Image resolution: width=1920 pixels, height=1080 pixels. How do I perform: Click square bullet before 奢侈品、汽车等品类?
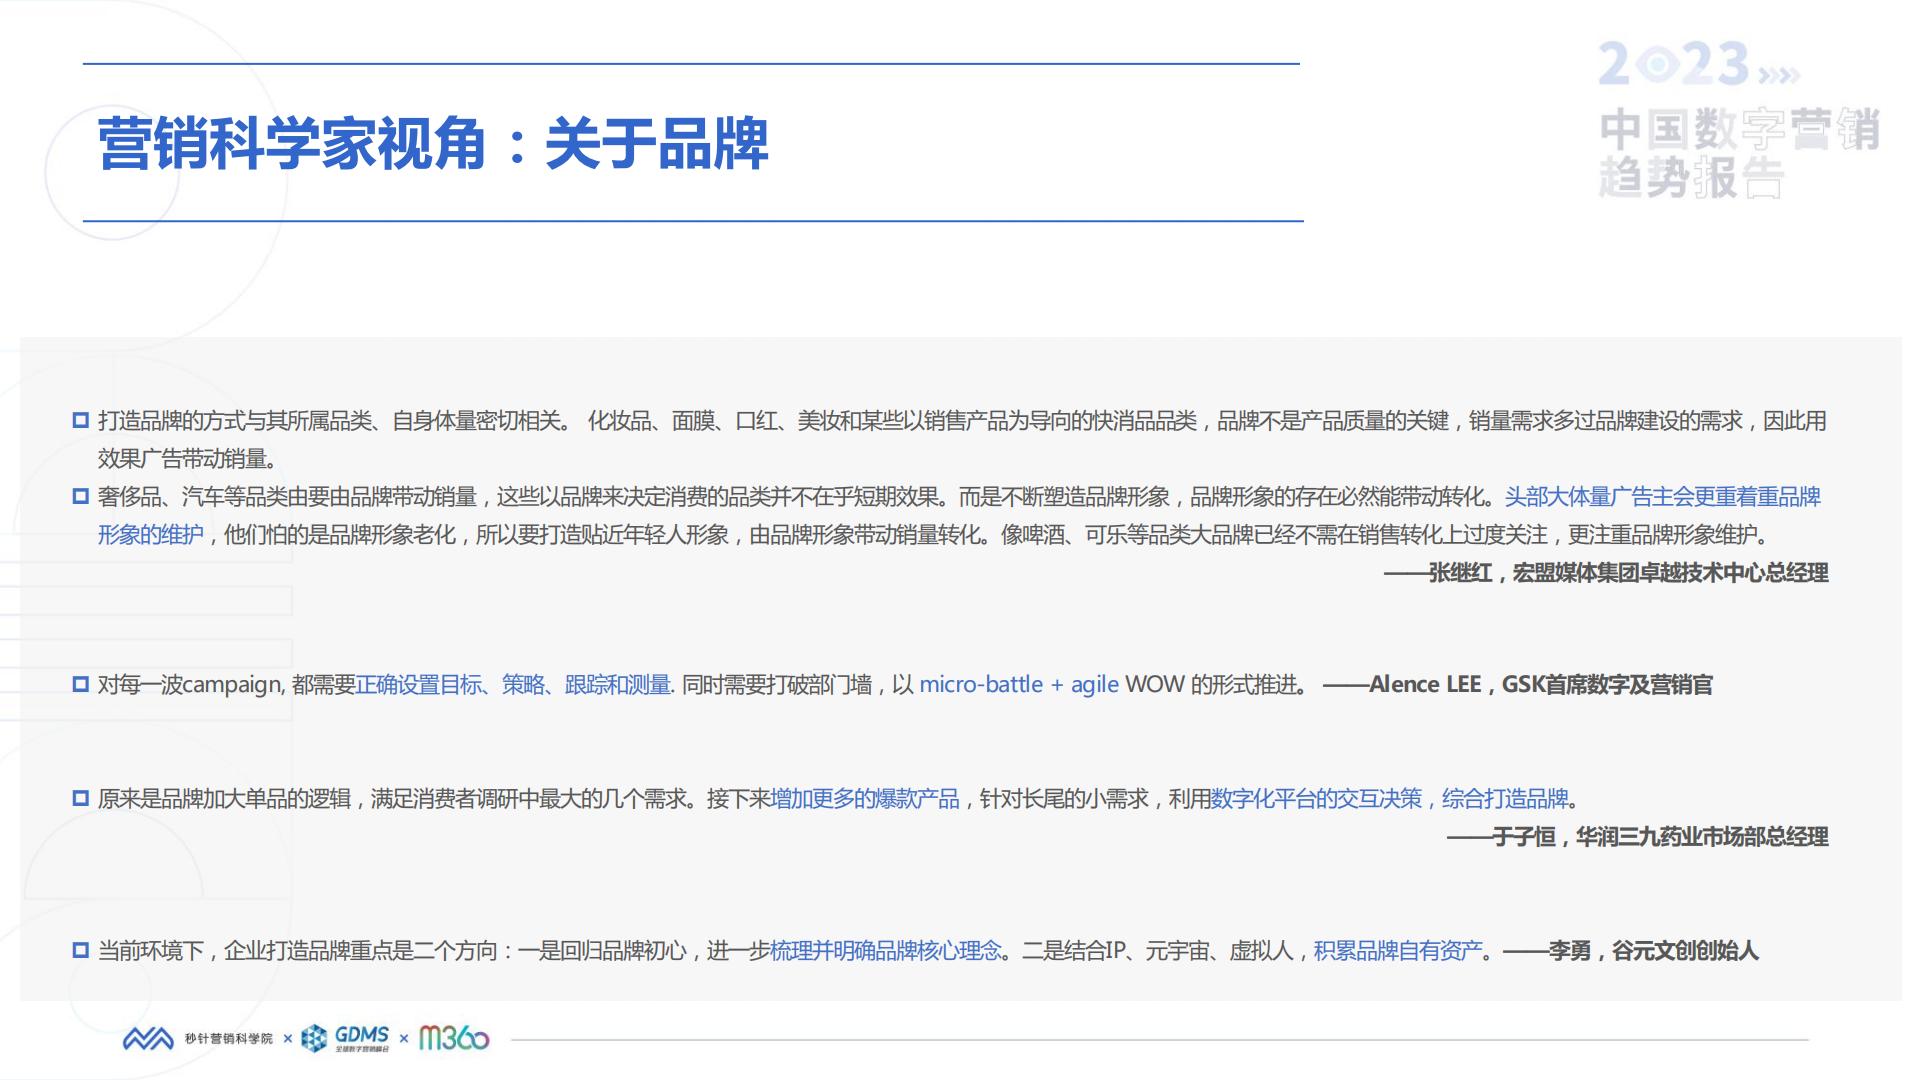click(81, 496)
